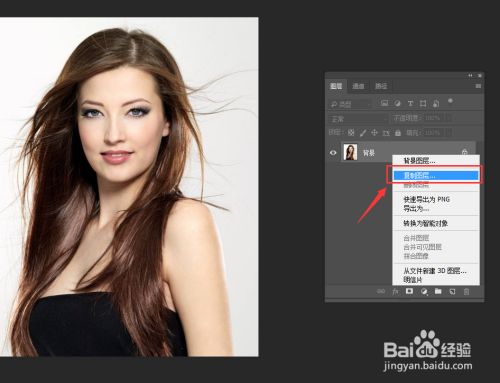Filter layers by type layer icon
Image resolution: width=500 pixels, height=383 pixels.
tap(410, 103)
